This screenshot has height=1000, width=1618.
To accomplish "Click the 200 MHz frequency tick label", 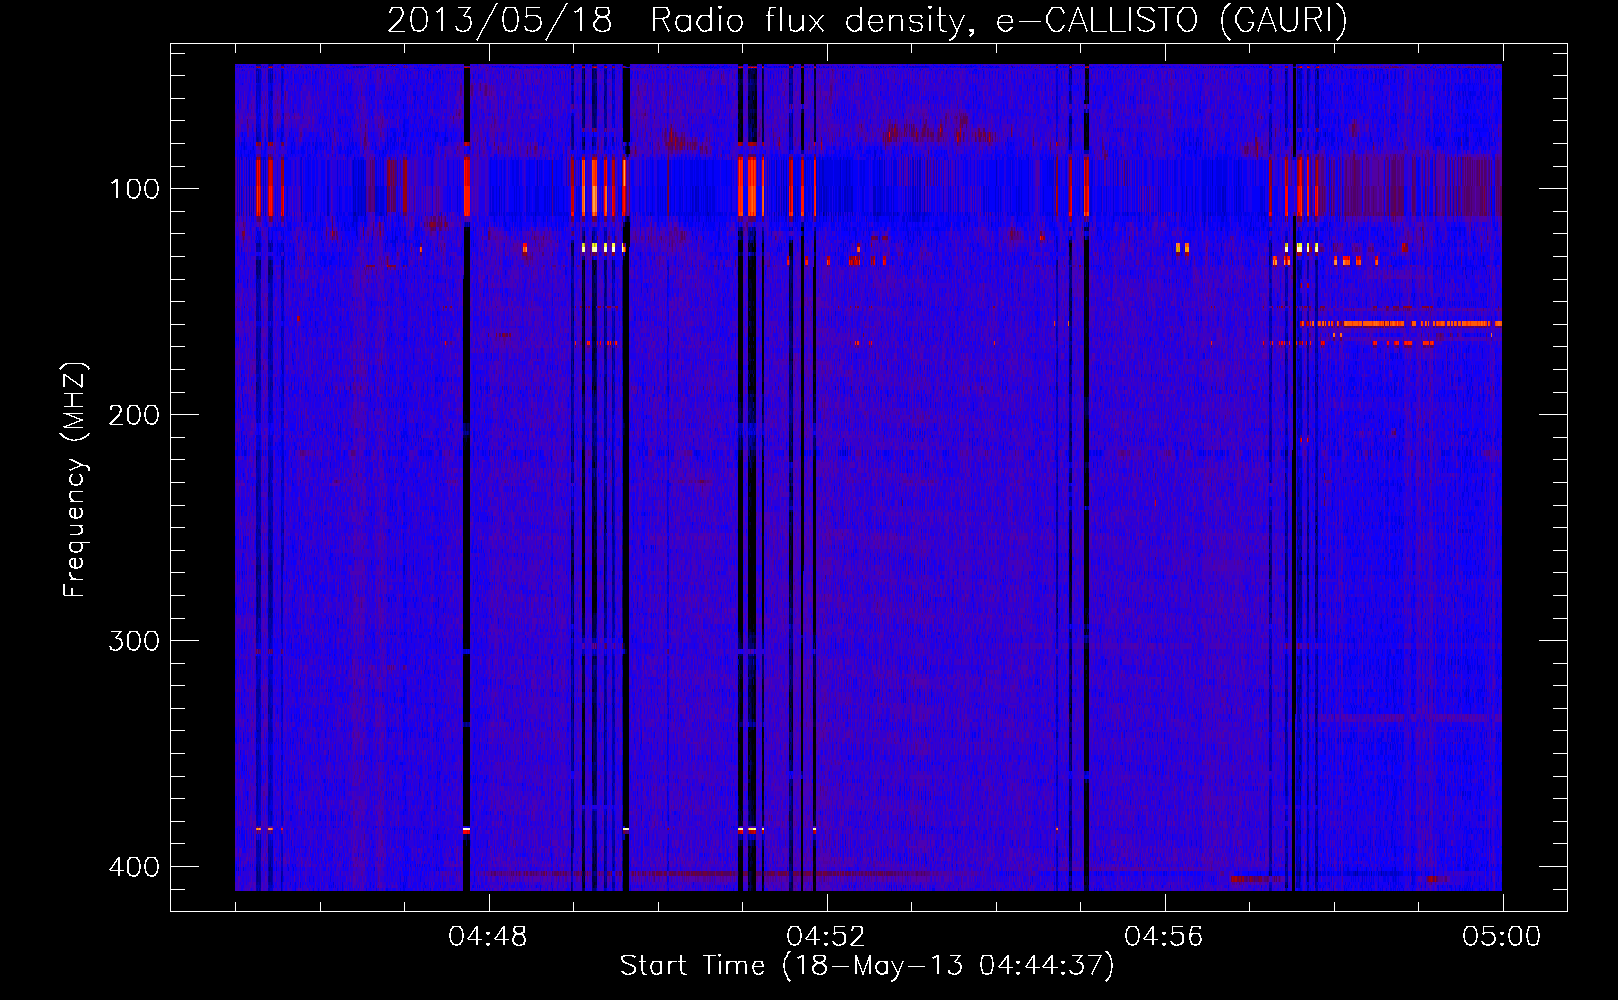I will [134, 415].
